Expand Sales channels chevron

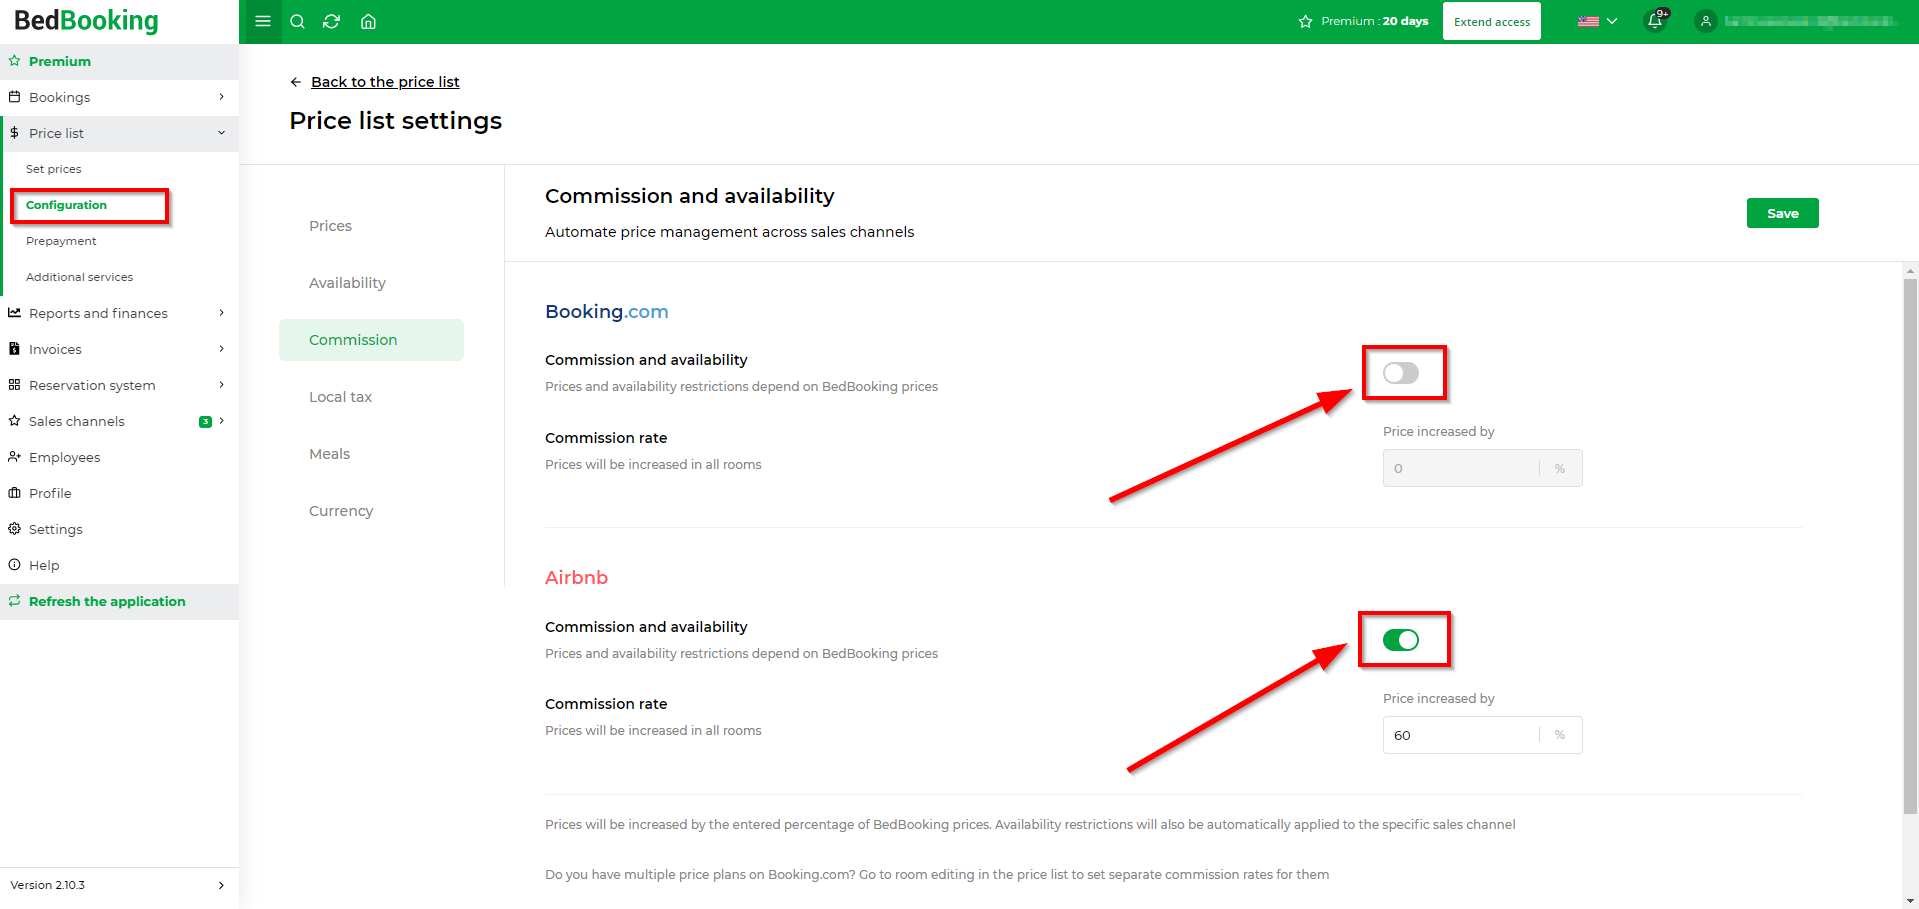221,421
